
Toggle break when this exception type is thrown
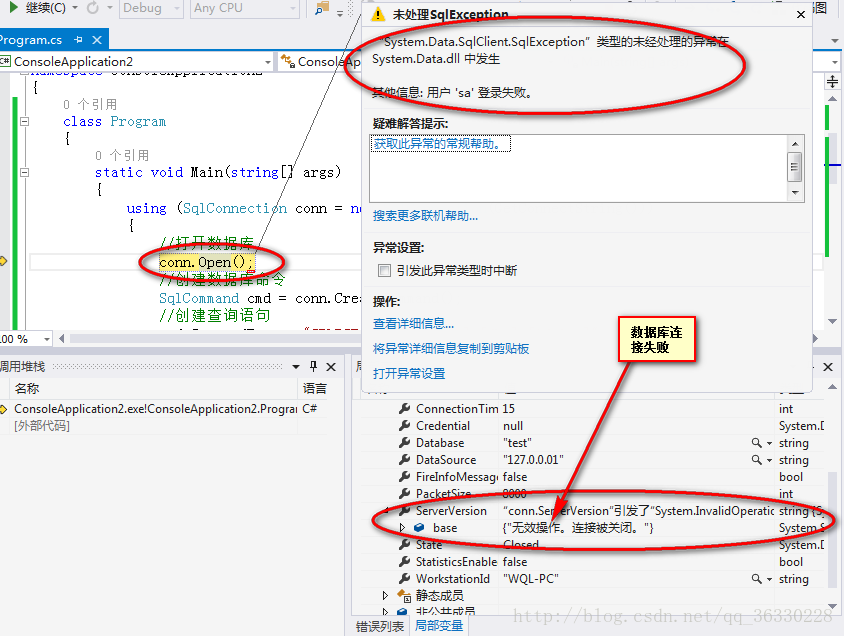(384, 270)
